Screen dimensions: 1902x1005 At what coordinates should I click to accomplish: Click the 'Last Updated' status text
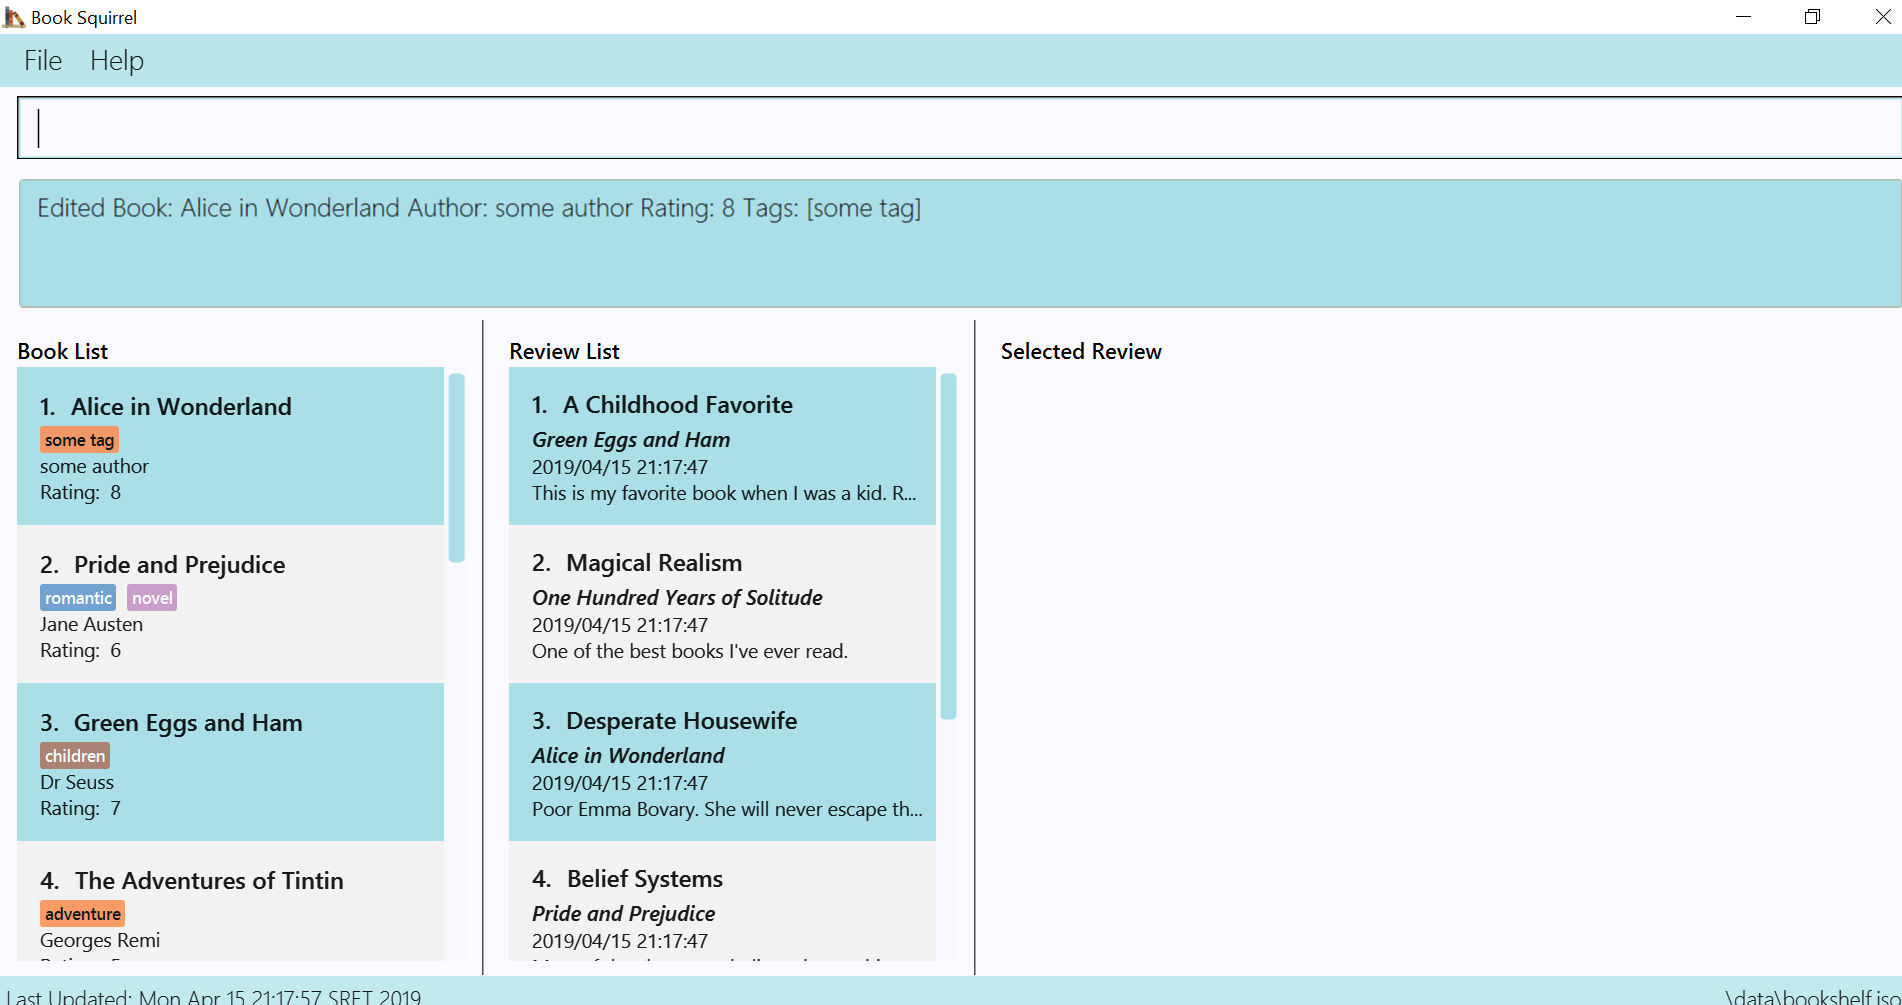pyautogui.click(x=213, y=996)
